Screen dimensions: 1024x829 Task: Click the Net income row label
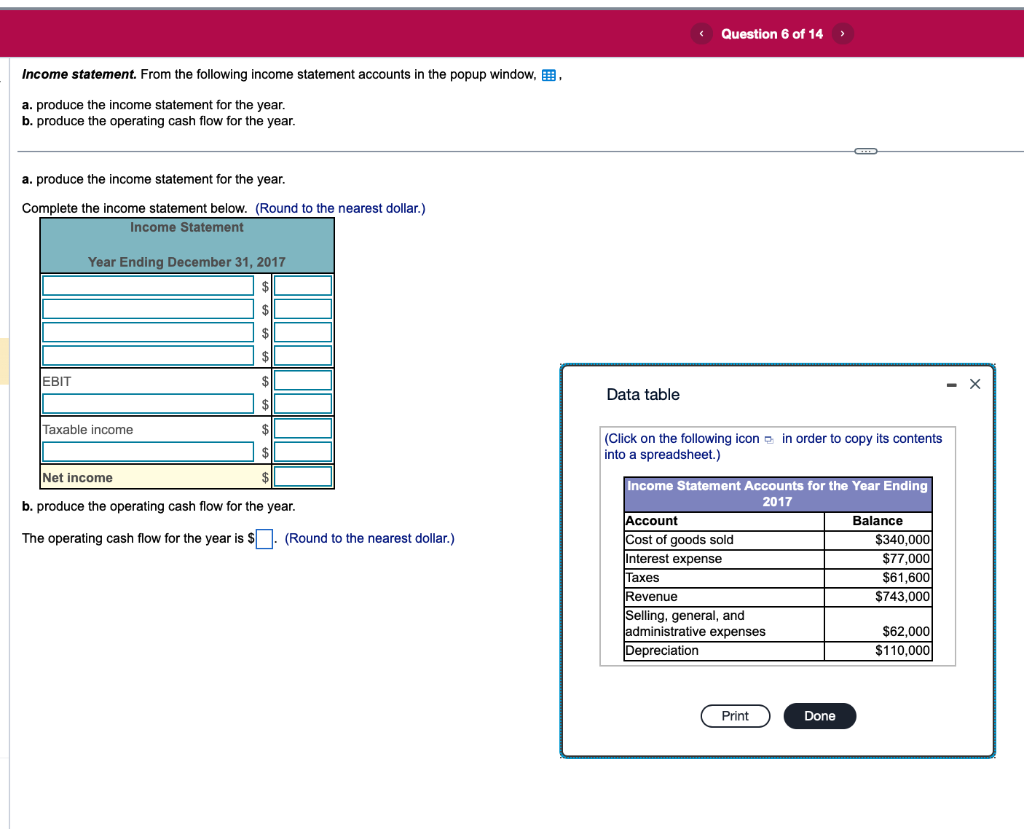pos(78,478)
